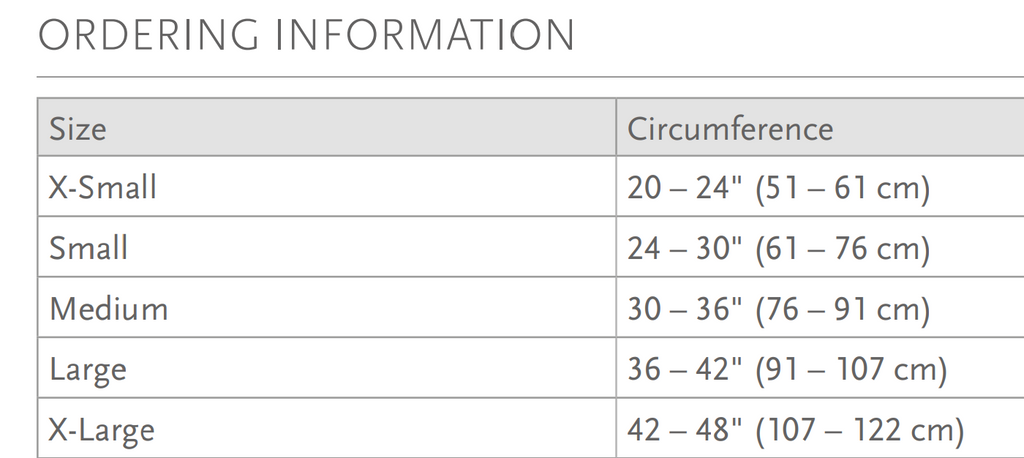Click the (51 – 61 cm) text
Viewport: 1024px width, 458px height.
[842, 189]
